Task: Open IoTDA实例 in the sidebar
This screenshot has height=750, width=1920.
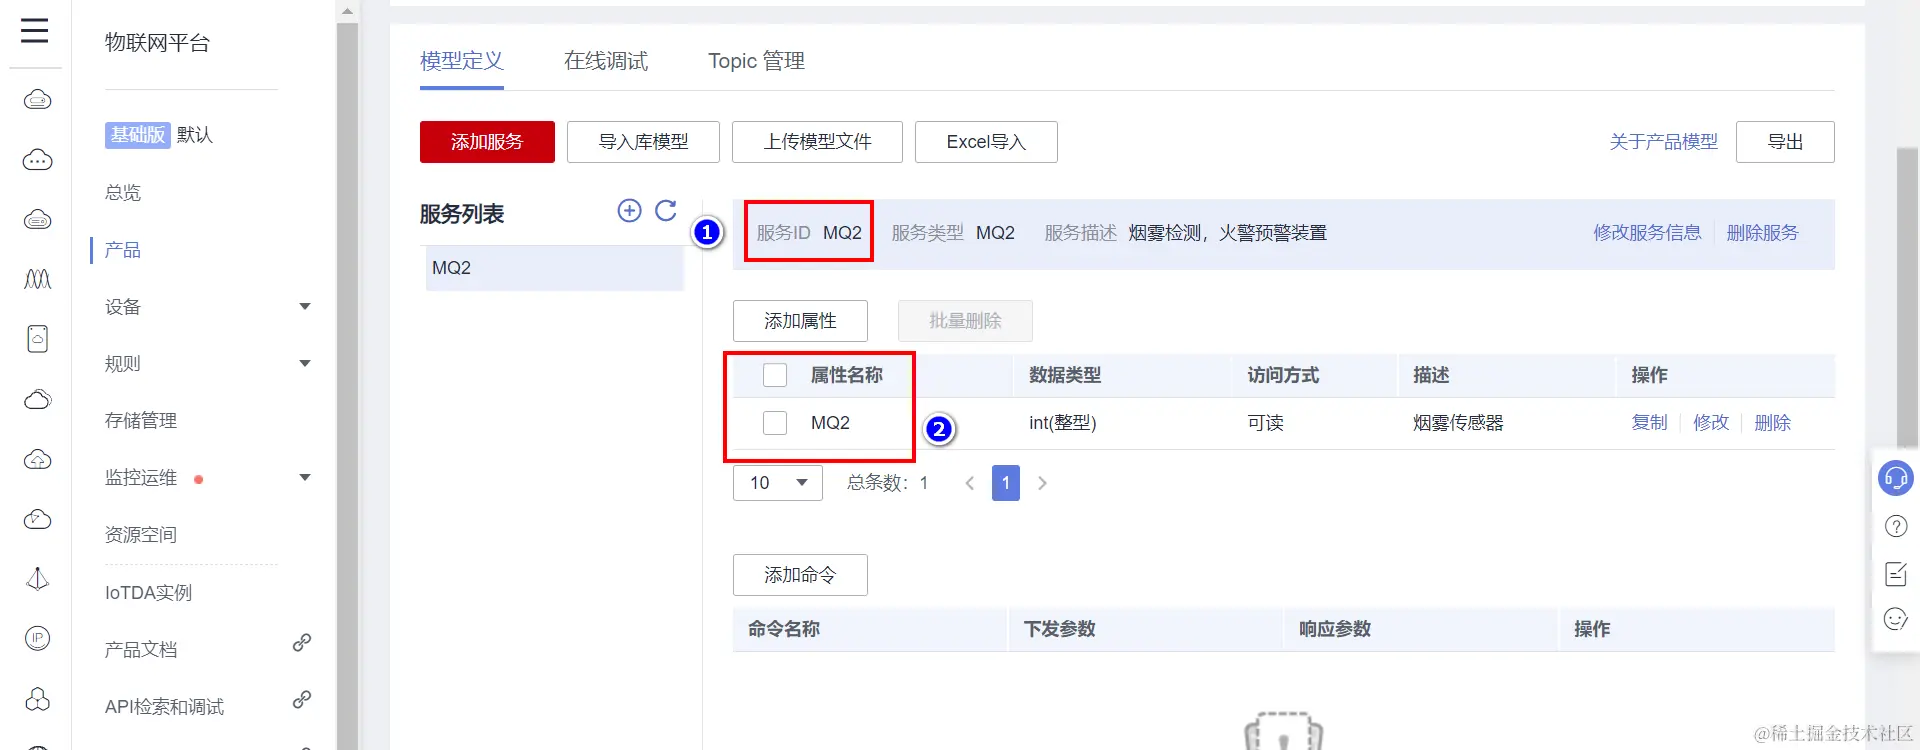Action: pos(148,593)
